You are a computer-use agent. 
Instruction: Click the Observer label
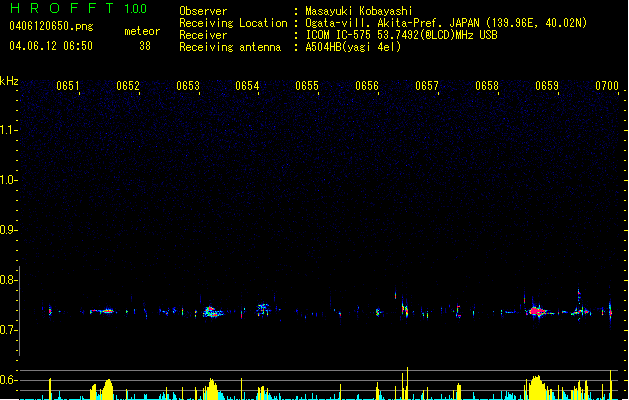[203, 11]
